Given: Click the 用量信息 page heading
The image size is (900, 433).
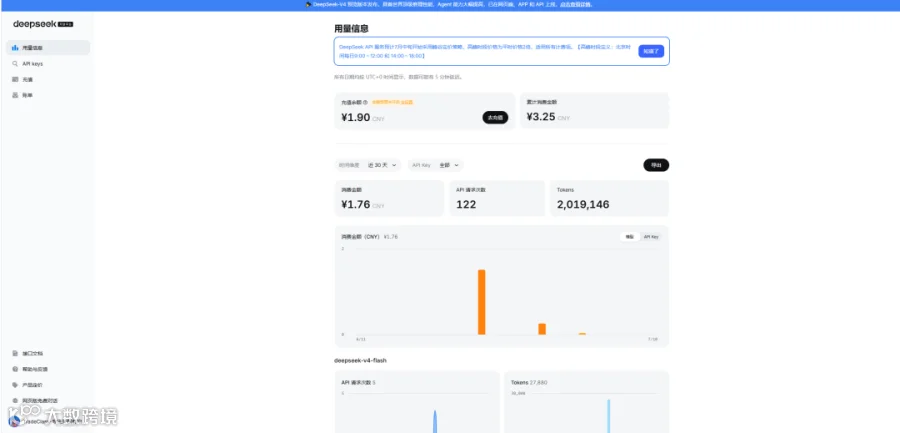Looking at the screenshot, I should pyautogui.click(x=351, y=28).
